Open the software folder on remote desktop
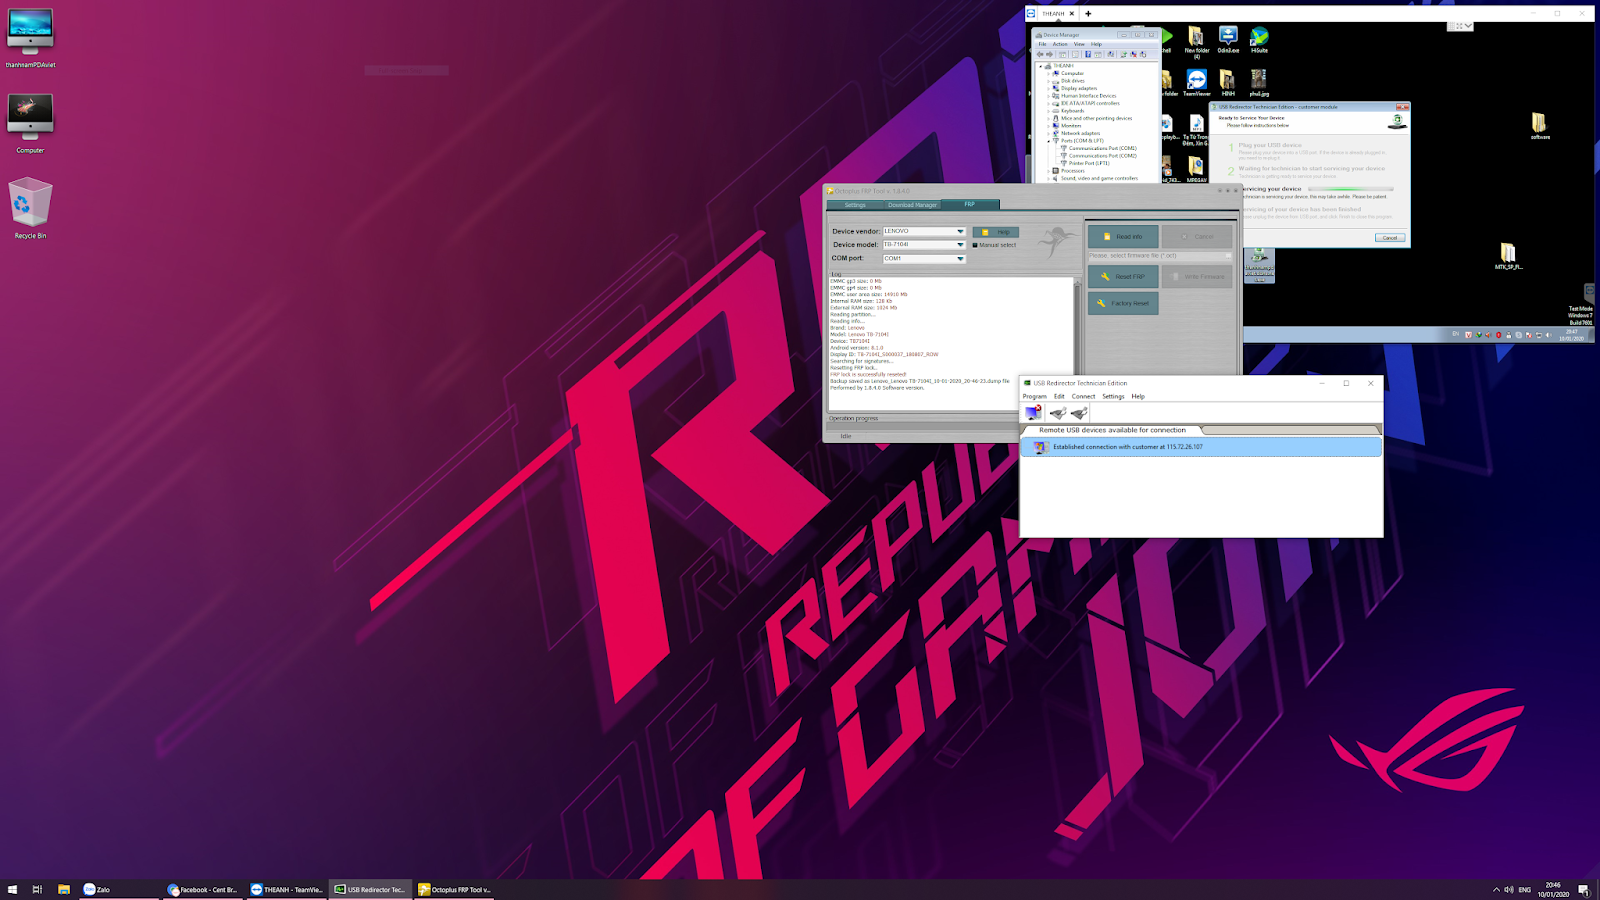 click(1540, 126)
